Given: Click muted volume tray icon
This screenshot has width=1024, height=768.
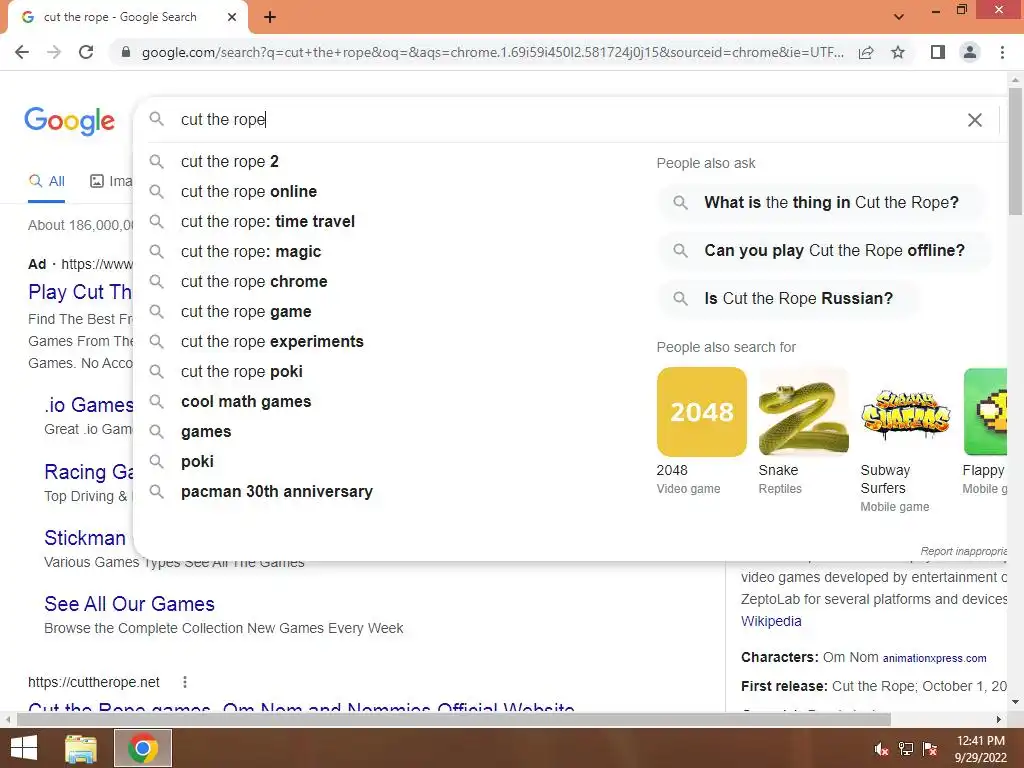Looking at the screenshot, I should [882, 749].
